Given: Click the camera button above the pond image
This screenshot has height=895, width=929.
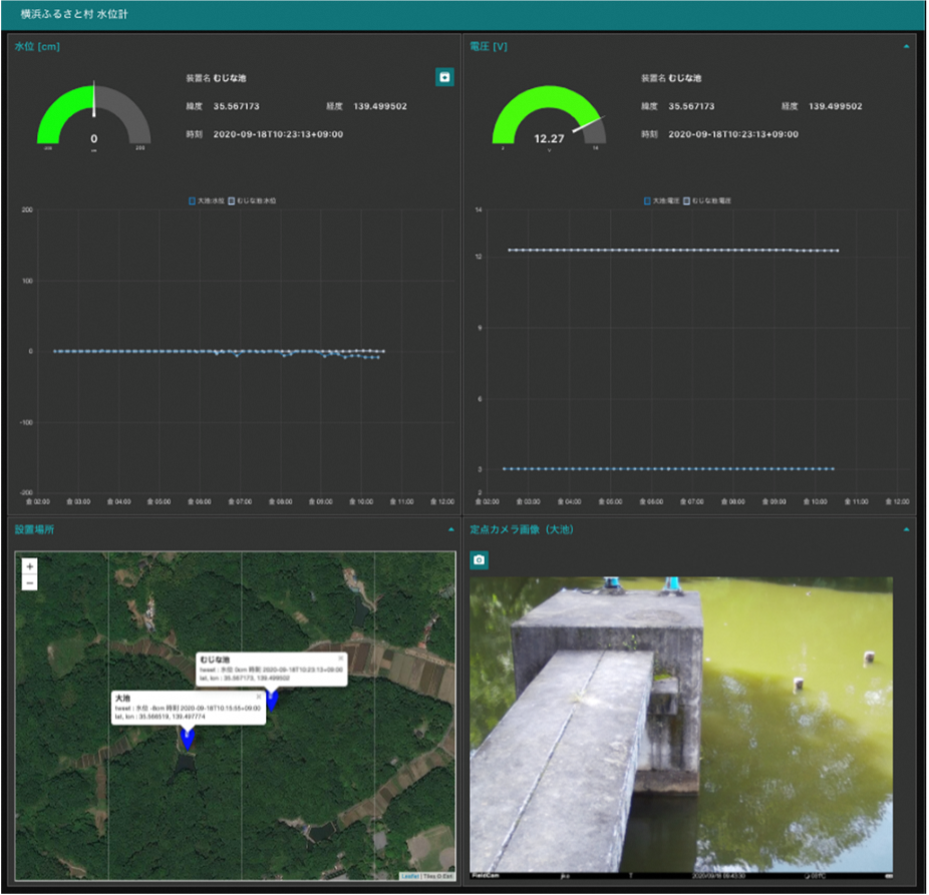Looking at the screenshot, I should point(479,560).
